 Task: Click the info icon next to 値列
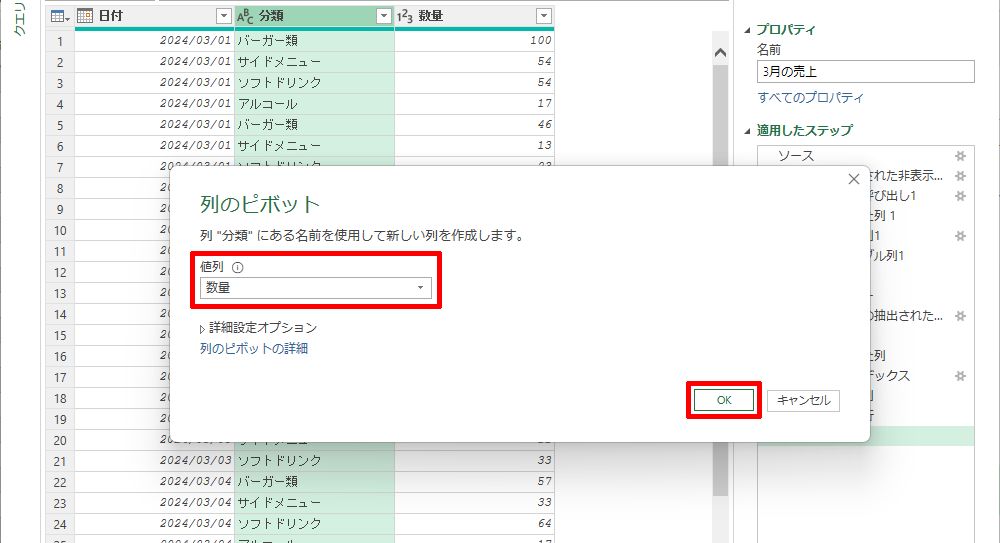coord(238,268)
